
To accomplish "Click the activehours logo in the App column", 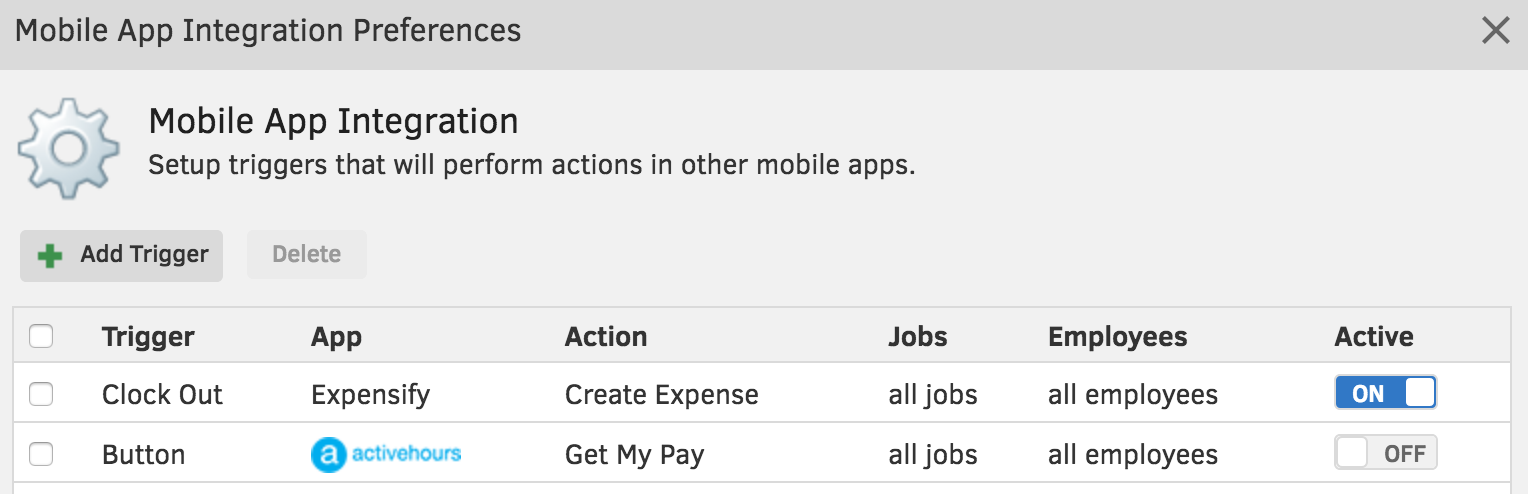I will [x=386, y=454].
